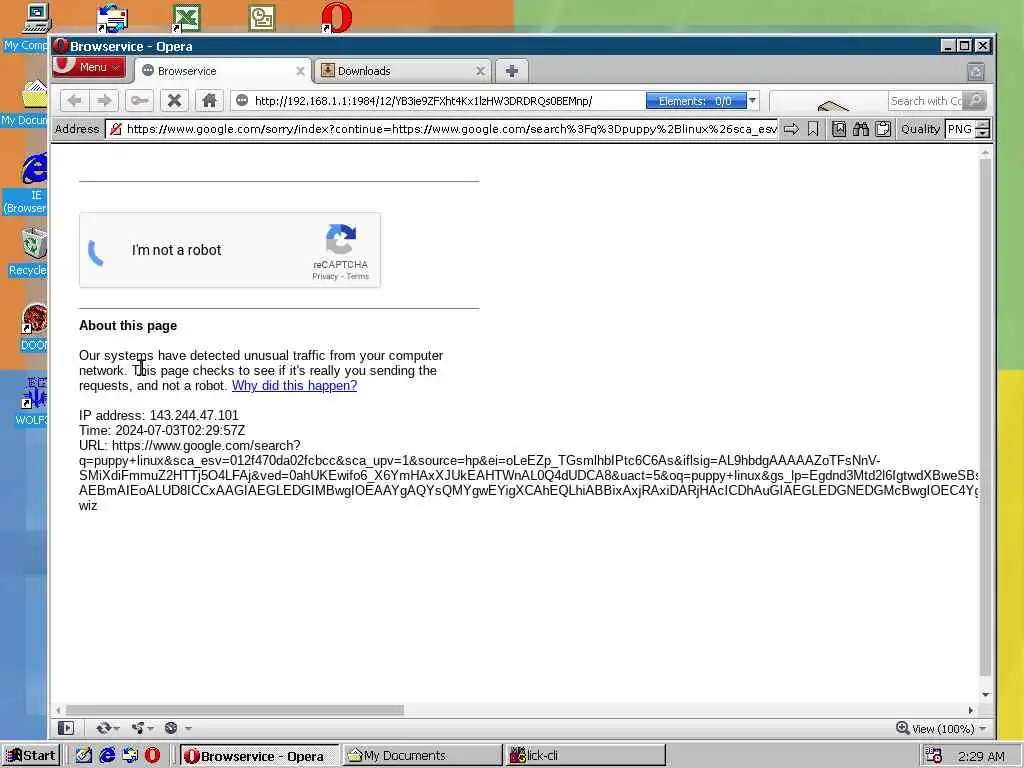1024x768 pixels.
Task: Open the Opera Unite status icon
Action: pos(138,728)
